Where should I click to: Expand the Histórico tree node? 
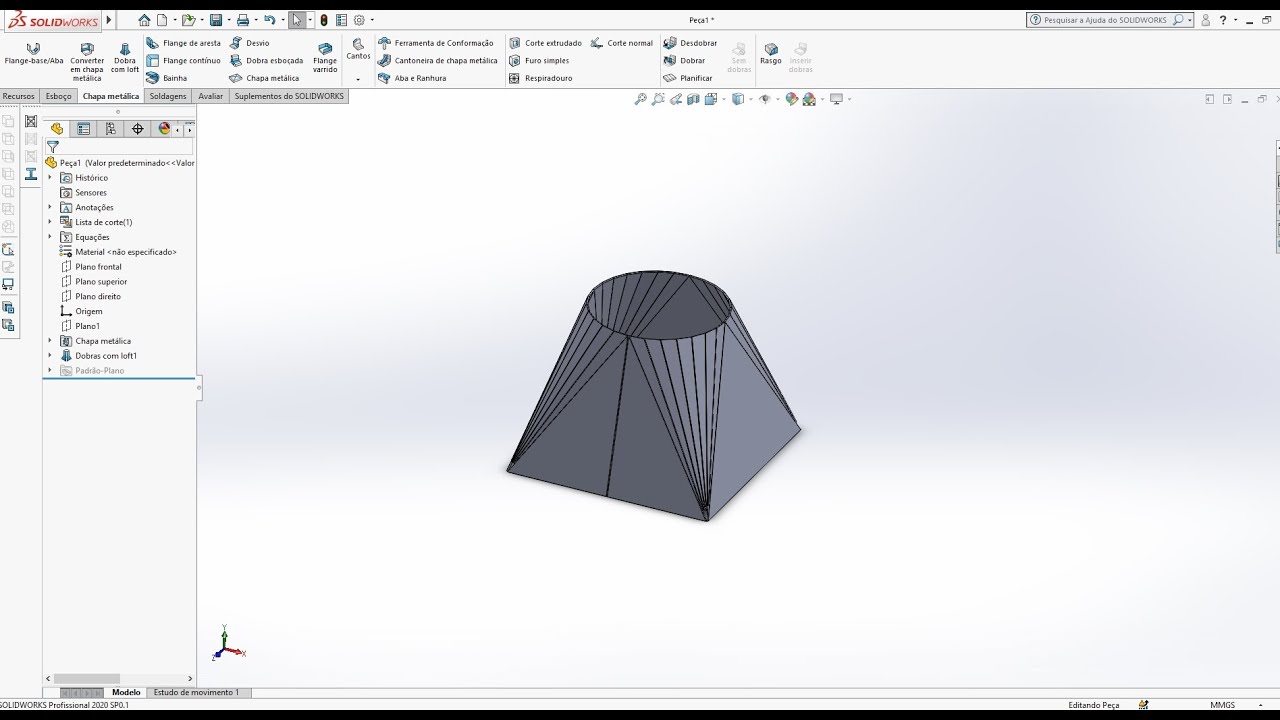pyautogui.click(x=50, y=178)
